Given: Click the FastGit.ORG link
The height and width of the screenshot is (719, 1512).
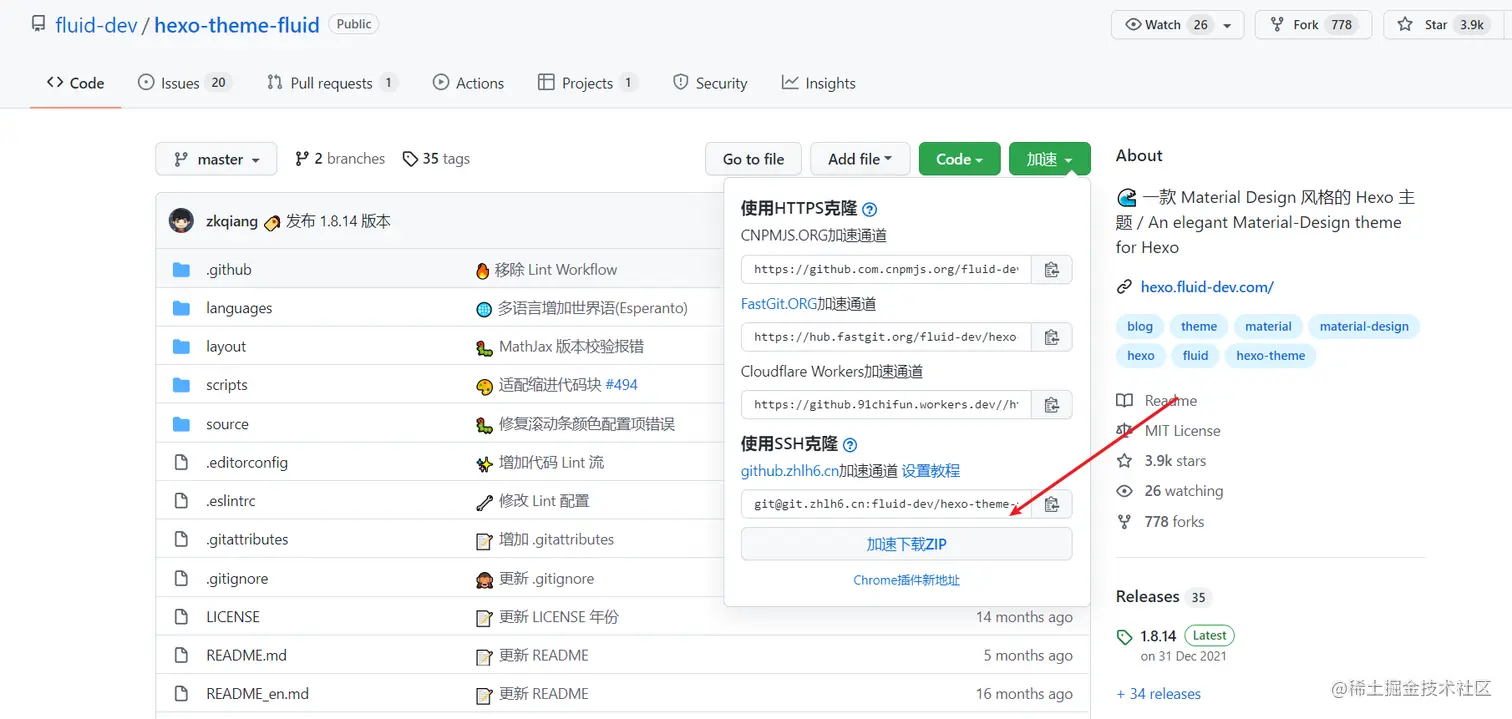Looking at the screenshot, I should coord(779,304).
